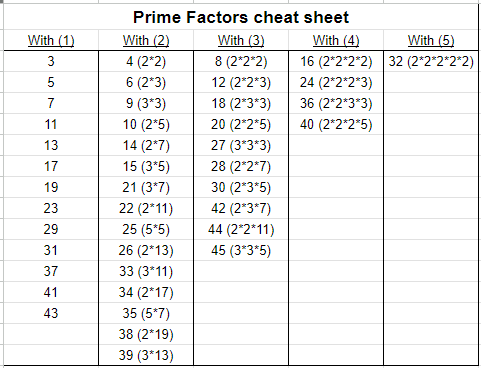The height and width of the screenshot is (368, 481).
Task: Select the cell containing prime 17
Action: (x=51, y=166)
